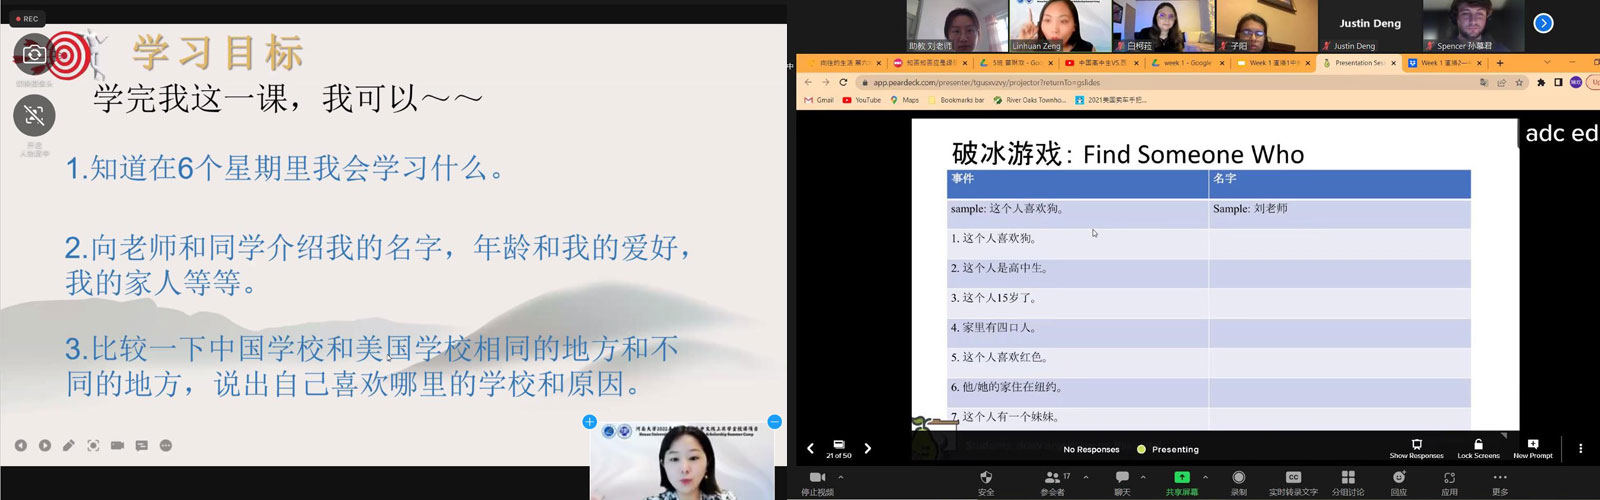Expand share screen options caret

[x=1205, y=477]
